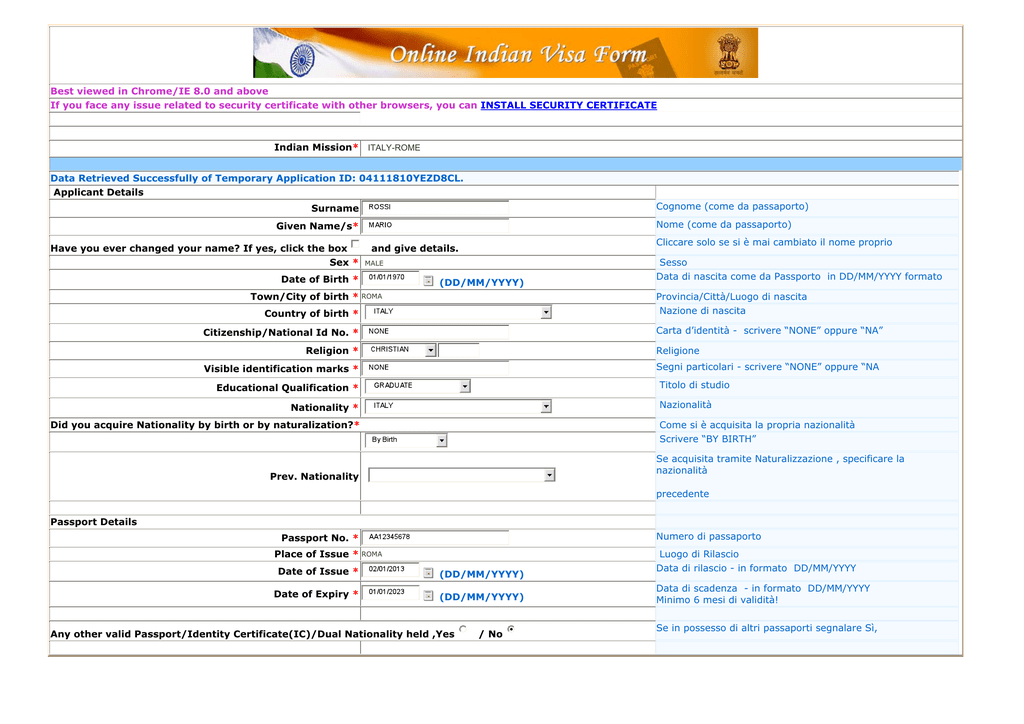Open calendar picker for Date of Issue
The image size is (1024, 724).
[x=428, y=573]
